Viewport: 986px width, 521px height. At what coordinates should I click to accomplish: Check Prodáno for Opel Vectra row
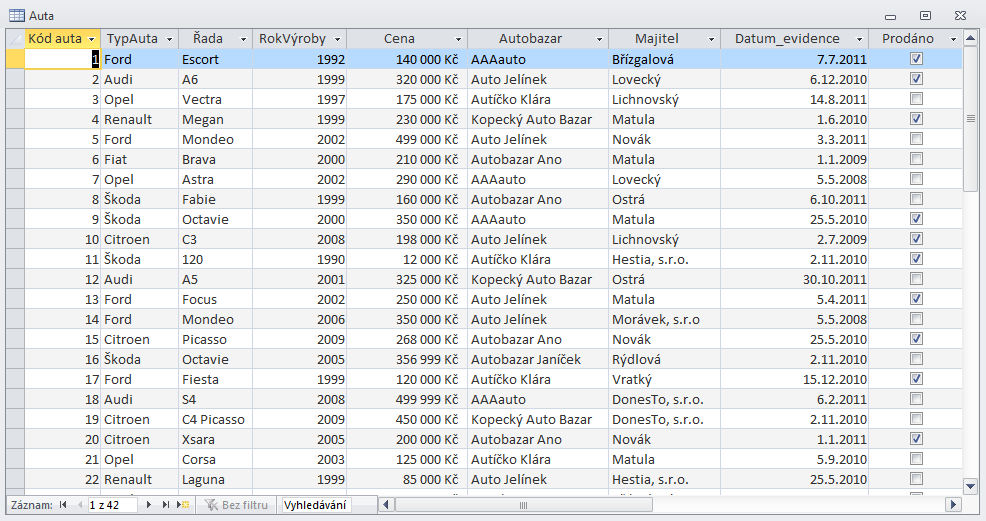[916, 99]
